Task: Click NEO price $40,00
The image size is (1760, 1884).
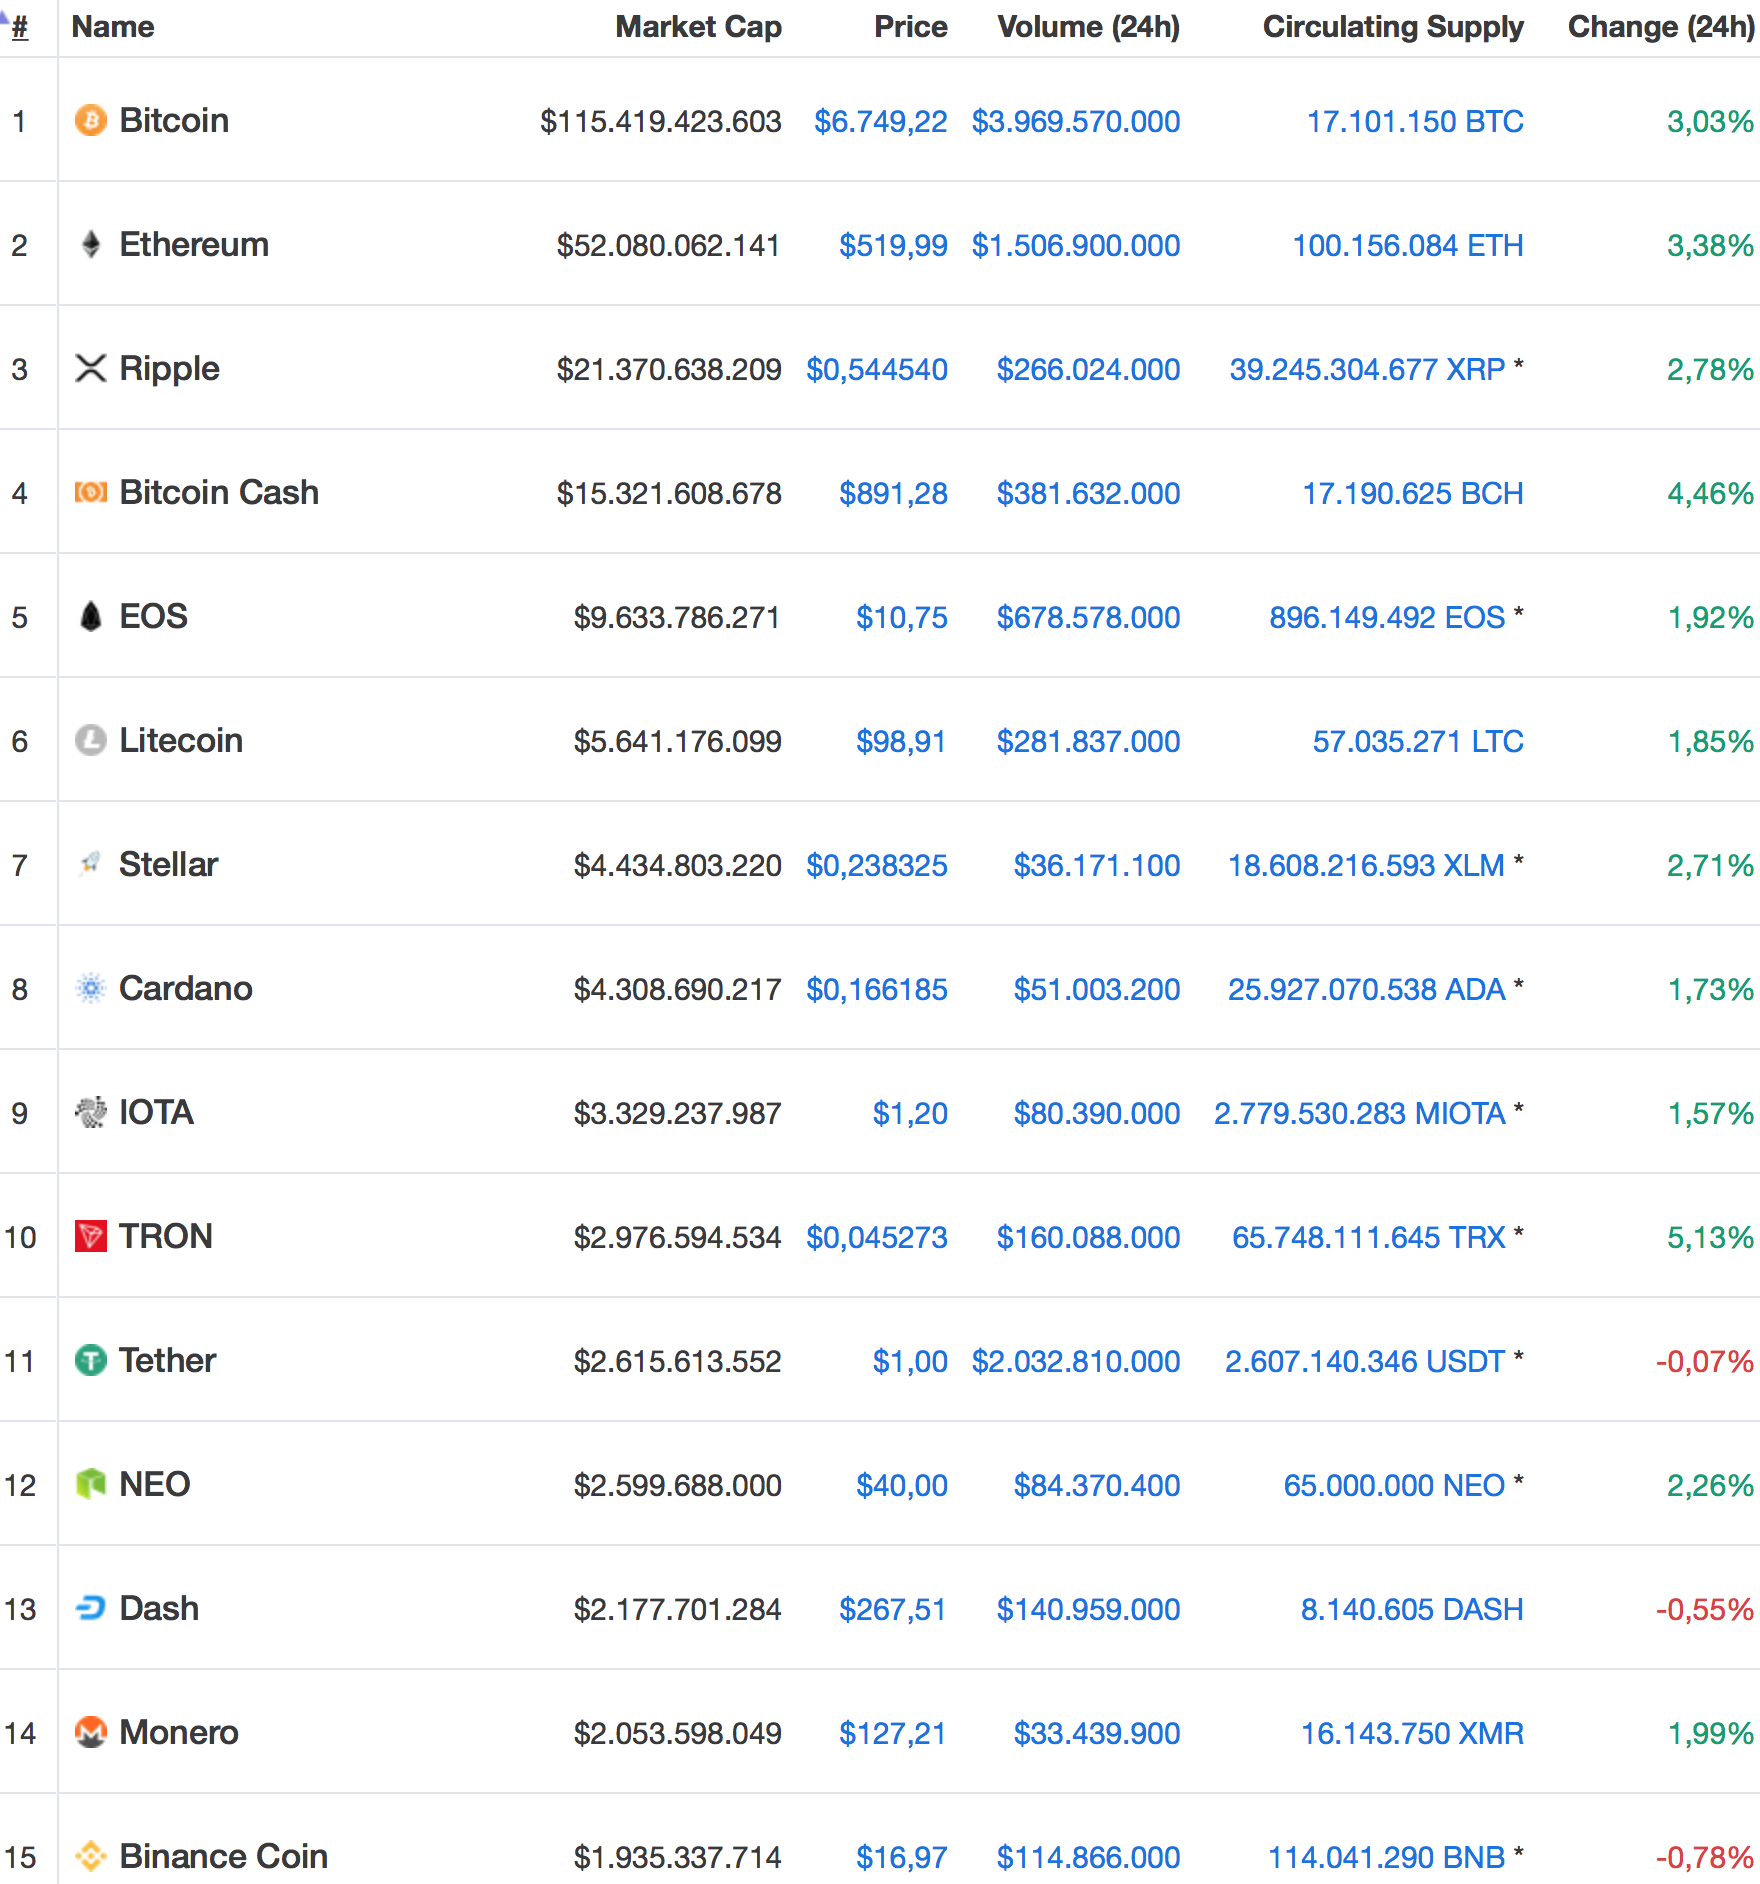Action: pyautogui.click(x=902, y=1486)
